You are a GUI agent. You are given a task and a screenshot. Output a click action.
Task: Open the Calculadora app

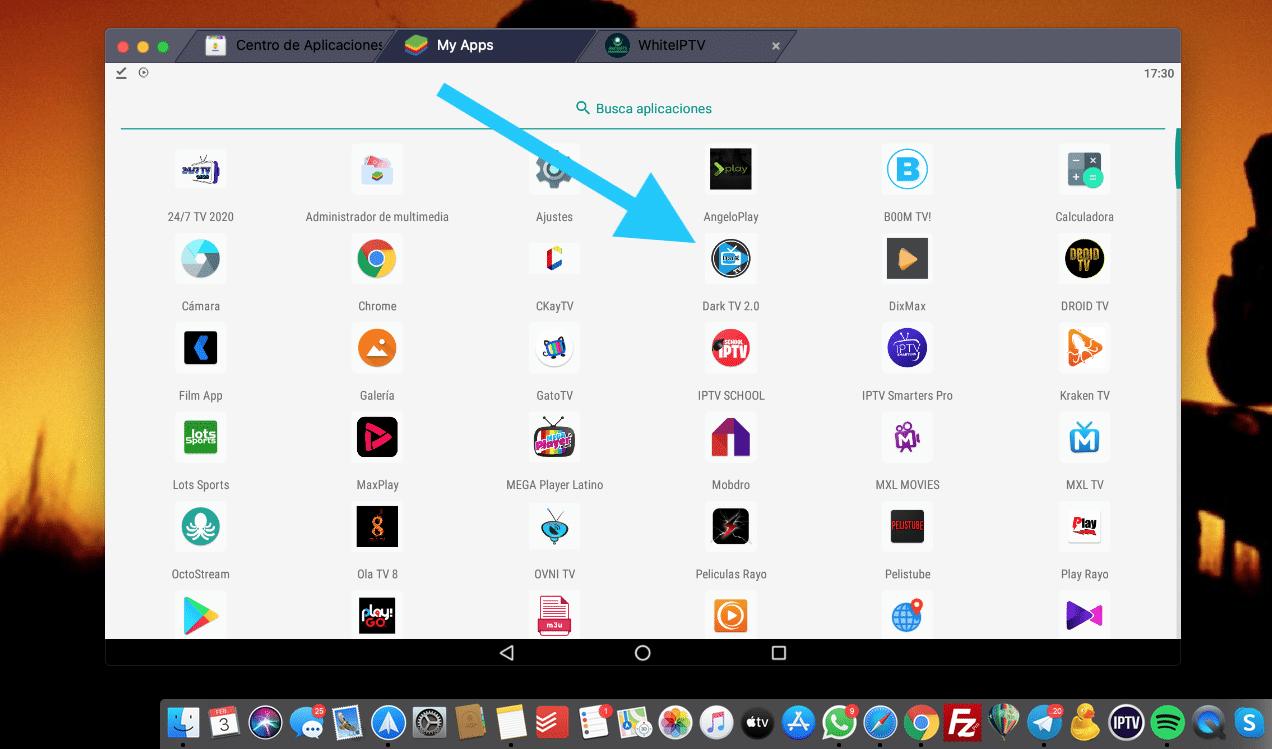tap(1084, 170)
